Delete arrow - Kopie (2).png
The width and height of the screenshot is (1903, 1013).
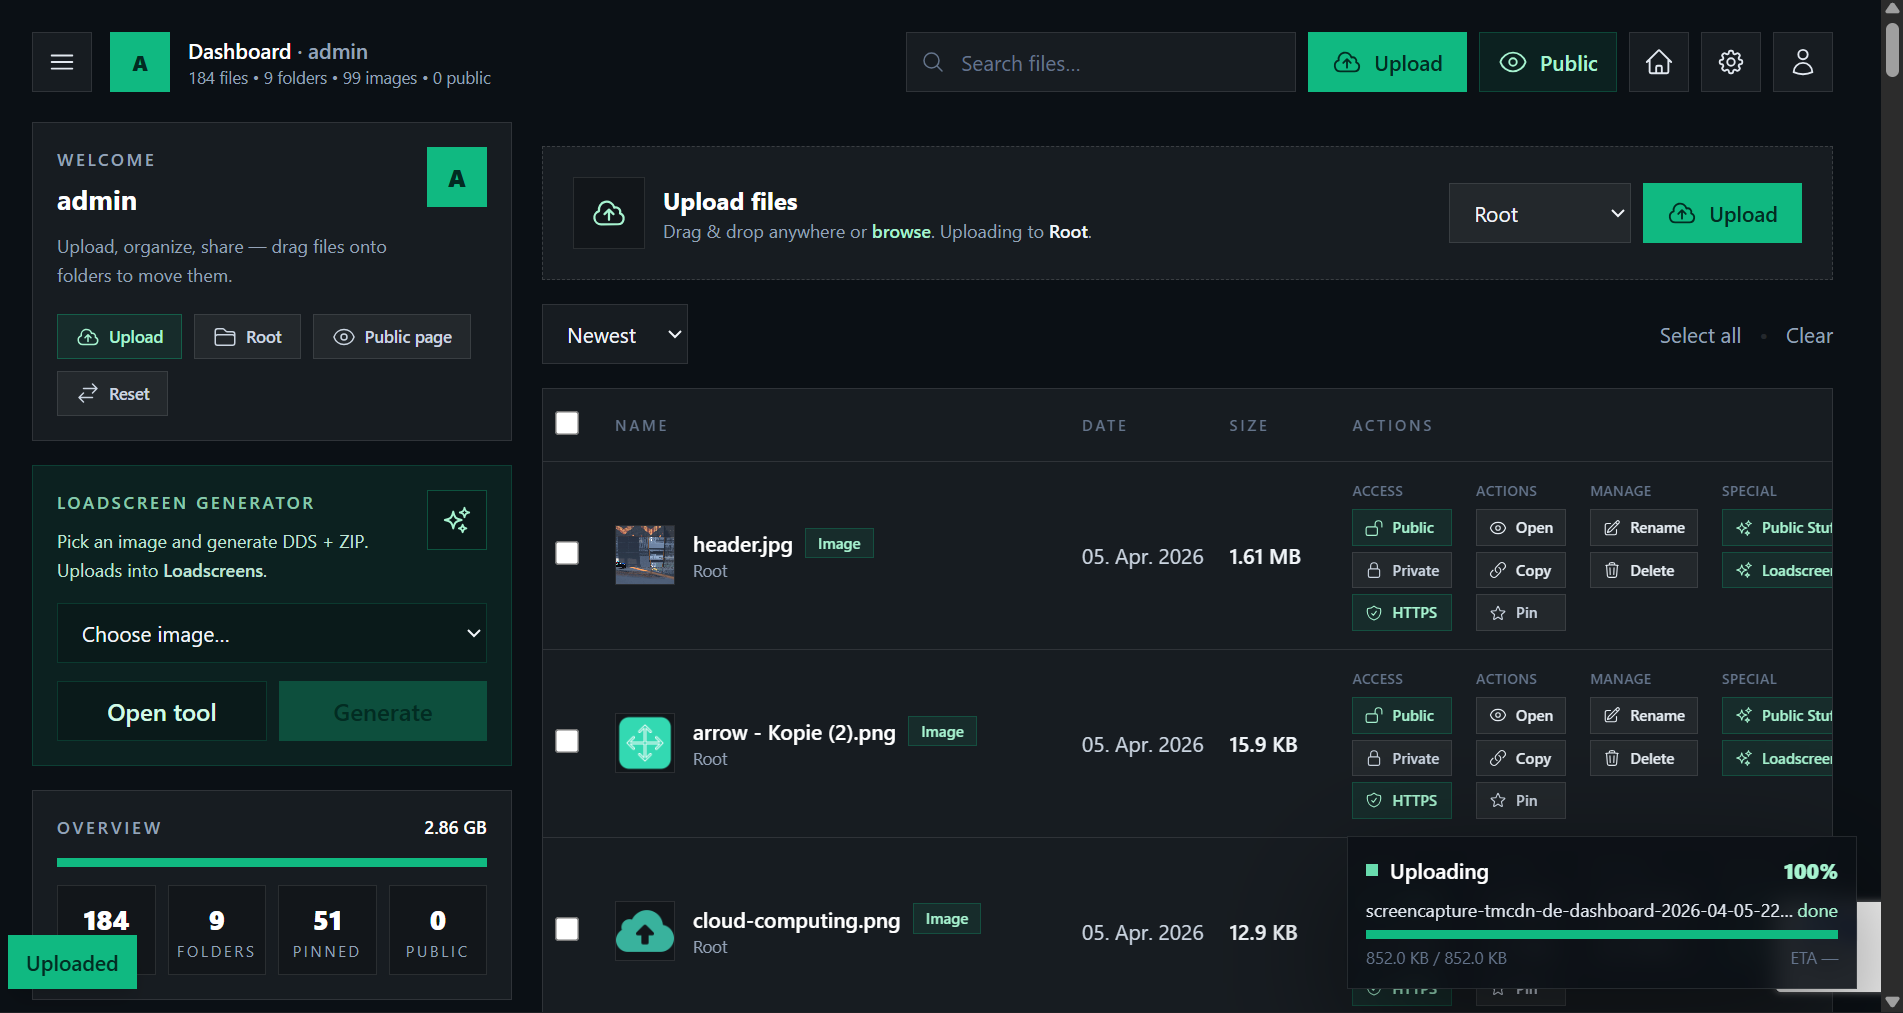(x=1642, y=759)
